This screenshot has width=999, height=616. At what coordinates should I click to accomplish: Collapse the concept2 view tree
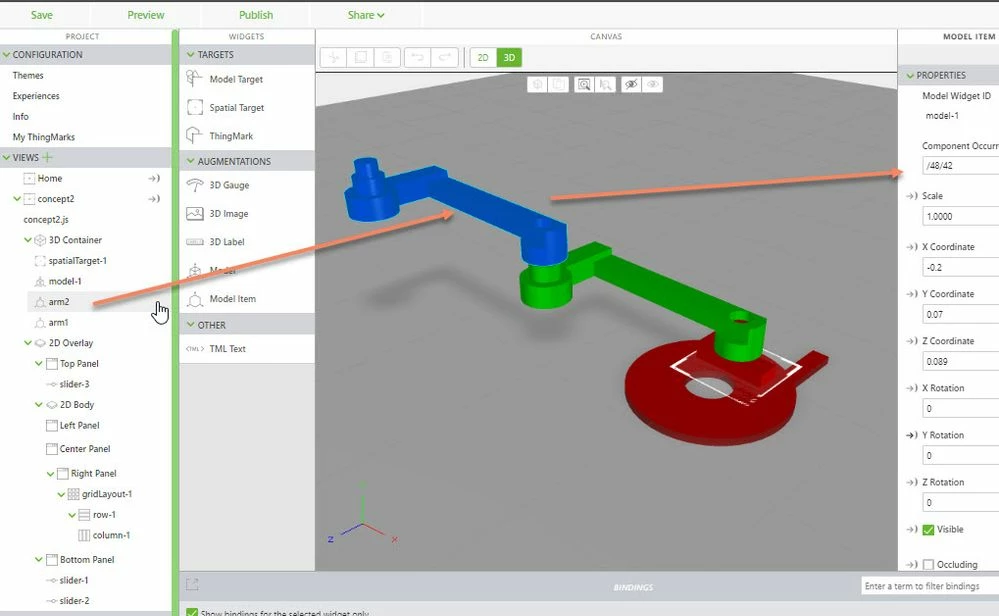coord(17,199)
